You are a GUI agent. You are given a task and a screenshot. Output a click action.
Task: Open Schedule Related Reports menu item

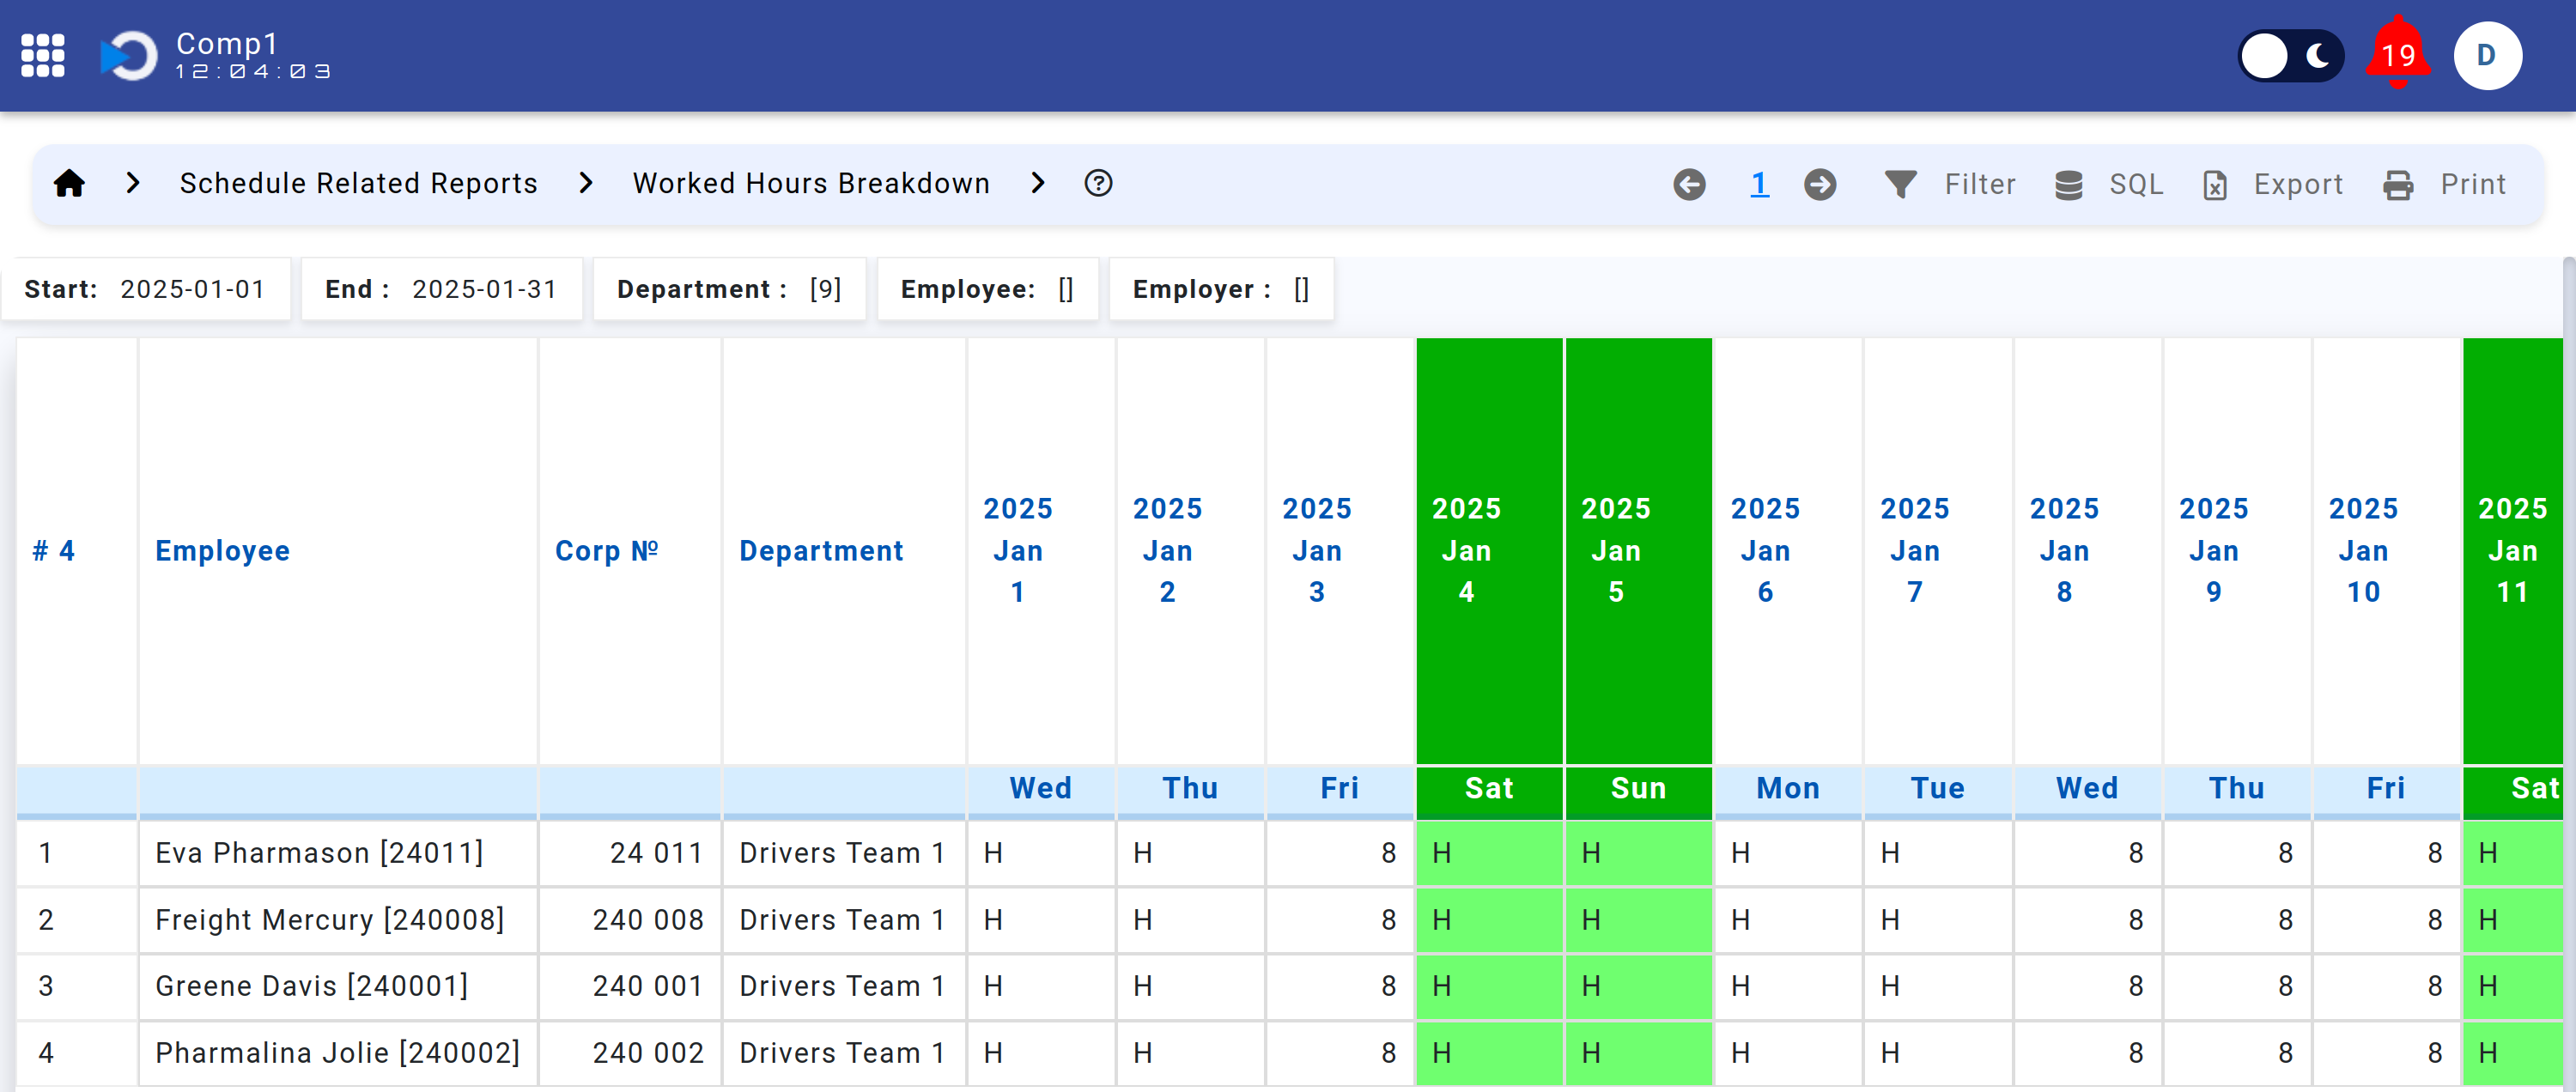[x=360, y=182]
